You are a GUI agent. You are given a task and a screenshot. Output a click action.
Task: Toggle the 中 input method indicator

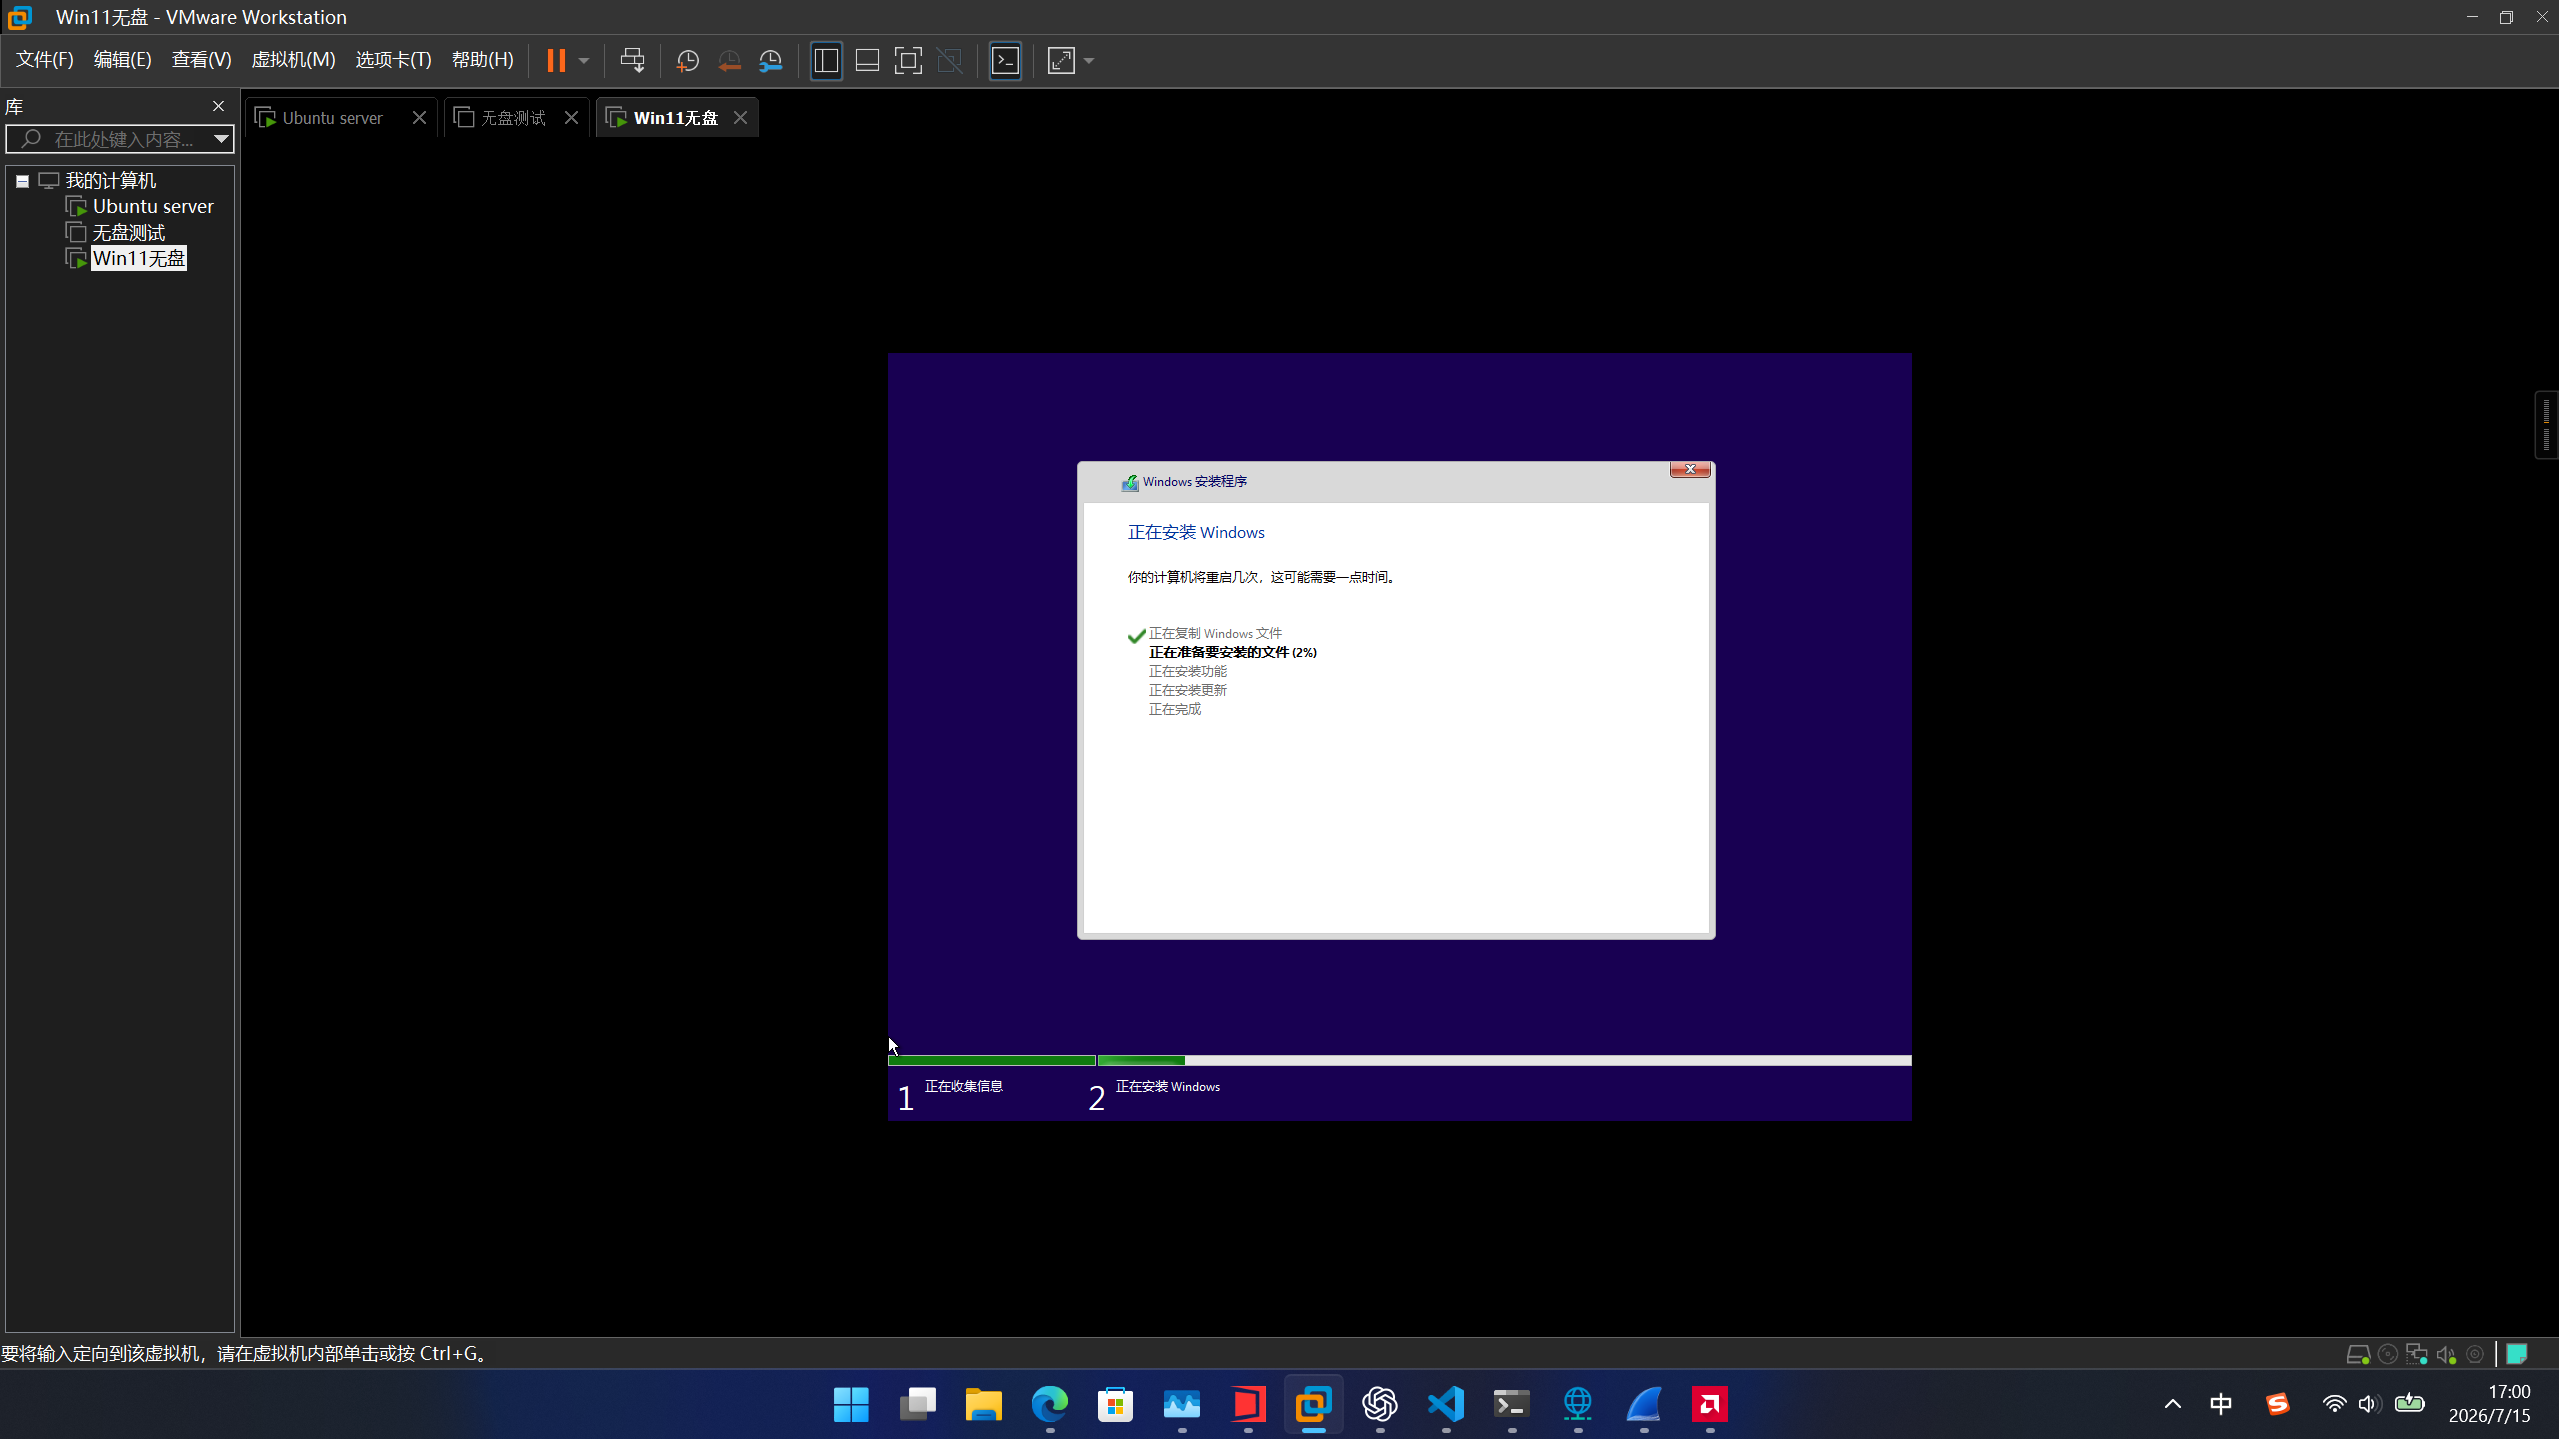(2221, 1404)
